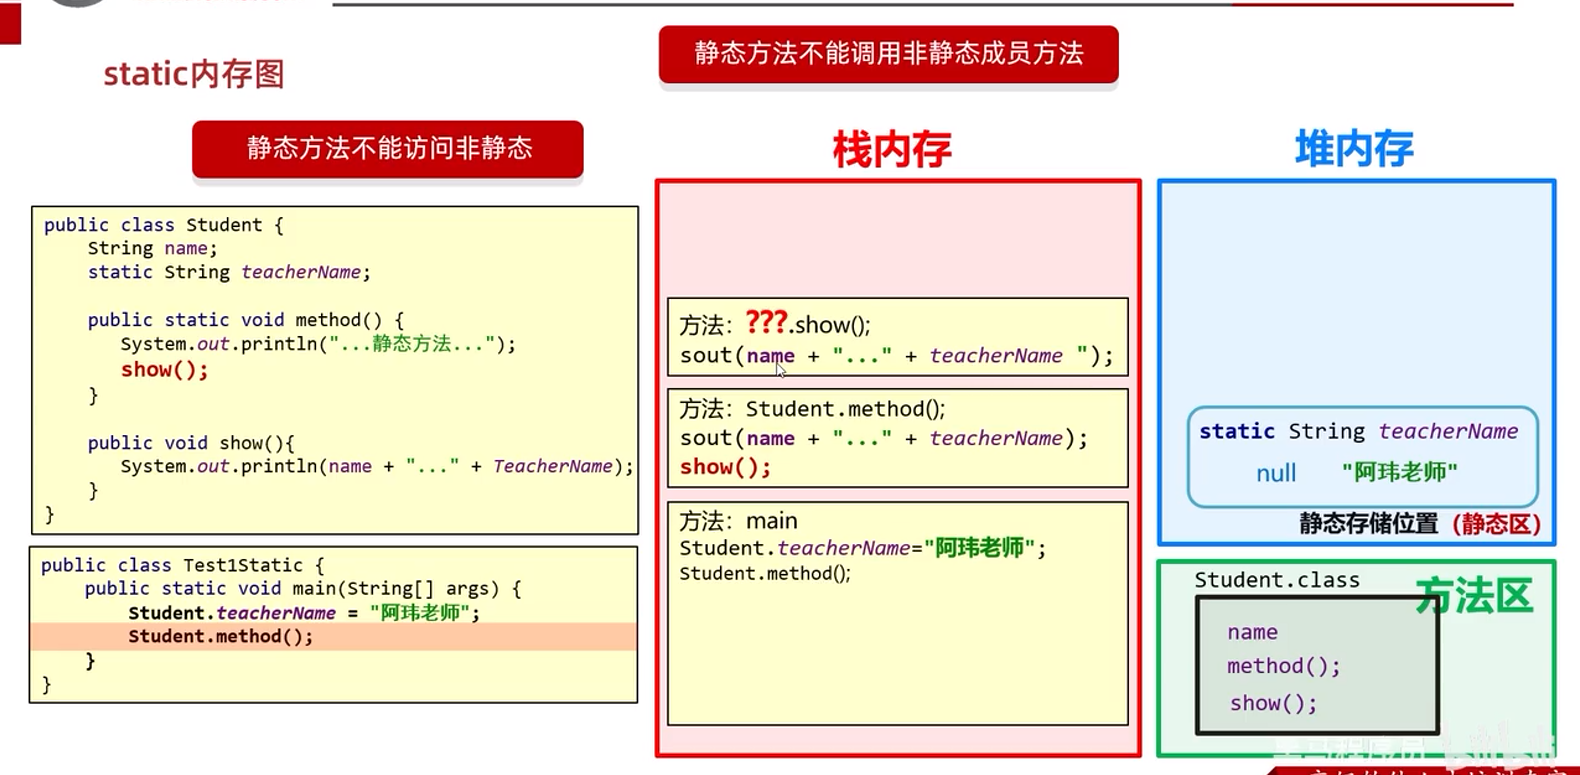Click the blue null value in the static area
Screen dimensions: 1580x775
click(x=1276, y=473)
